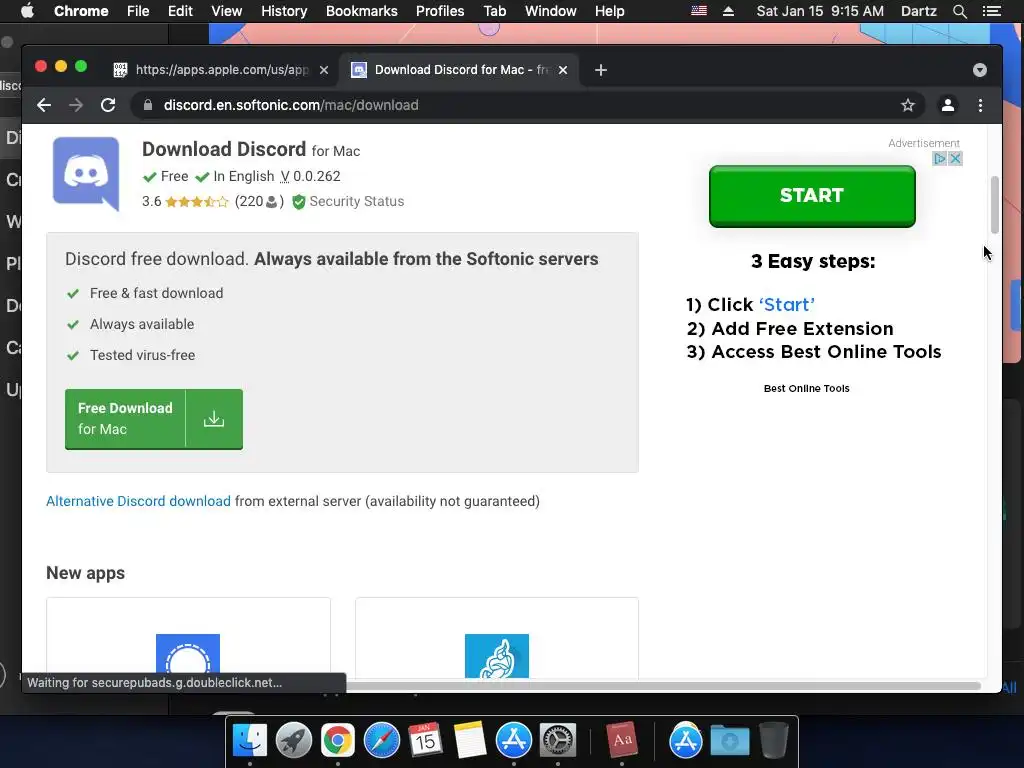This screenshot has width=1024, height=768.
Task: Open the Help menu
Action: [x=609, y=11]
